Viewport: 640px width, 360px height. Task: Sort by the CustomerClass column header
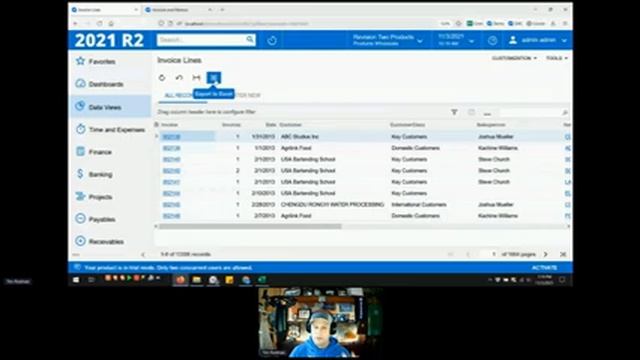(x=407, y=124)
